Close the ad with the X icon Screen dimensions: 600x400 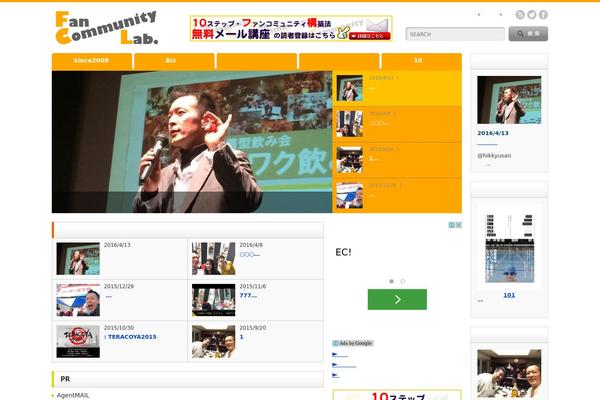tap(459, 225)
